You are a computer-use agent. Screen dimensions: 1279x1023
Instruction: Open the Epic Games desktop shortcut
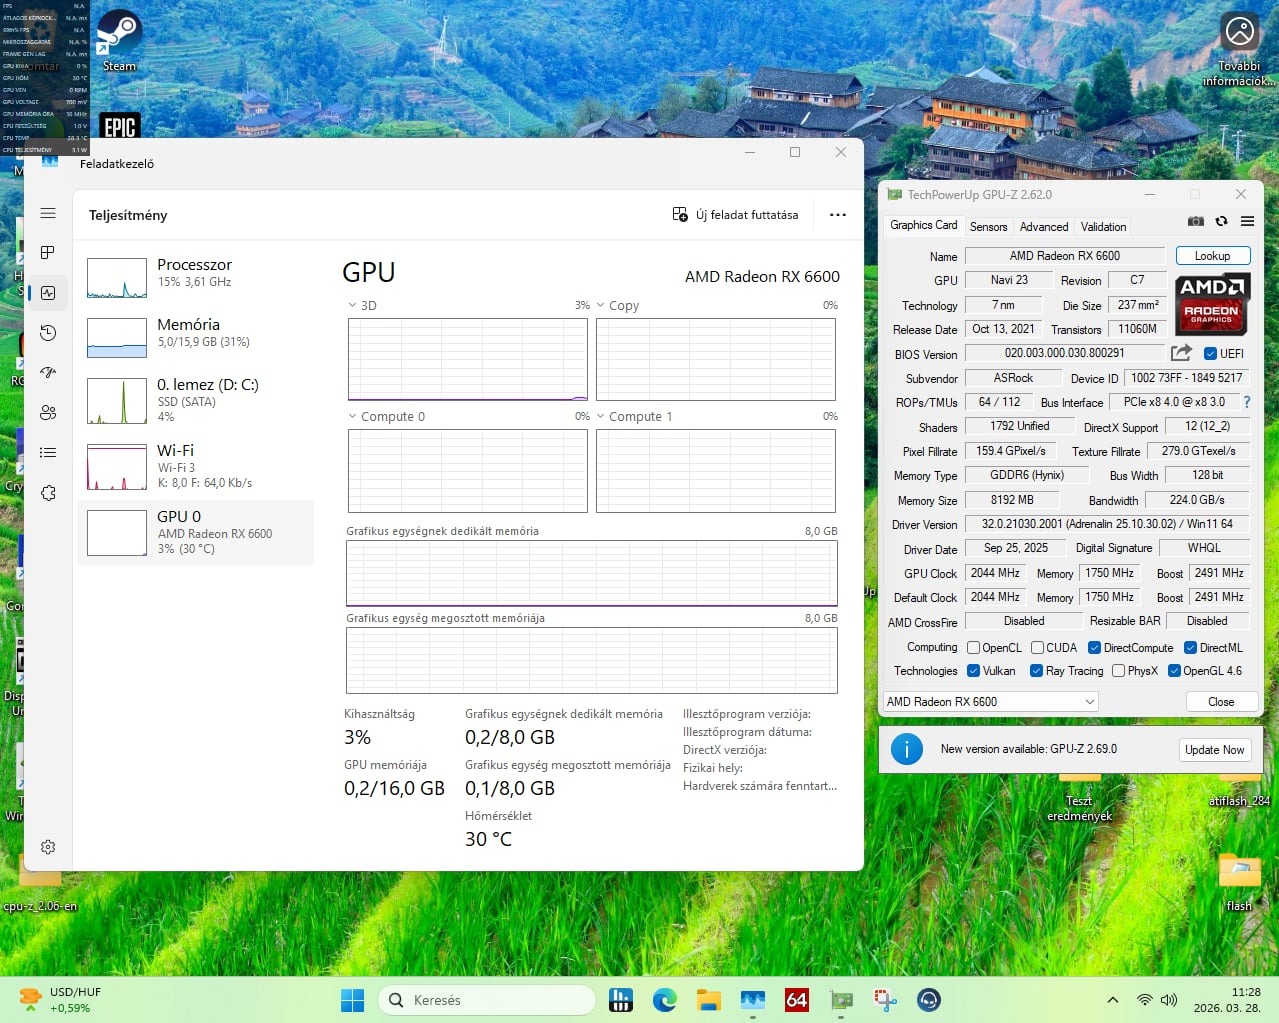tap(120, 126)
